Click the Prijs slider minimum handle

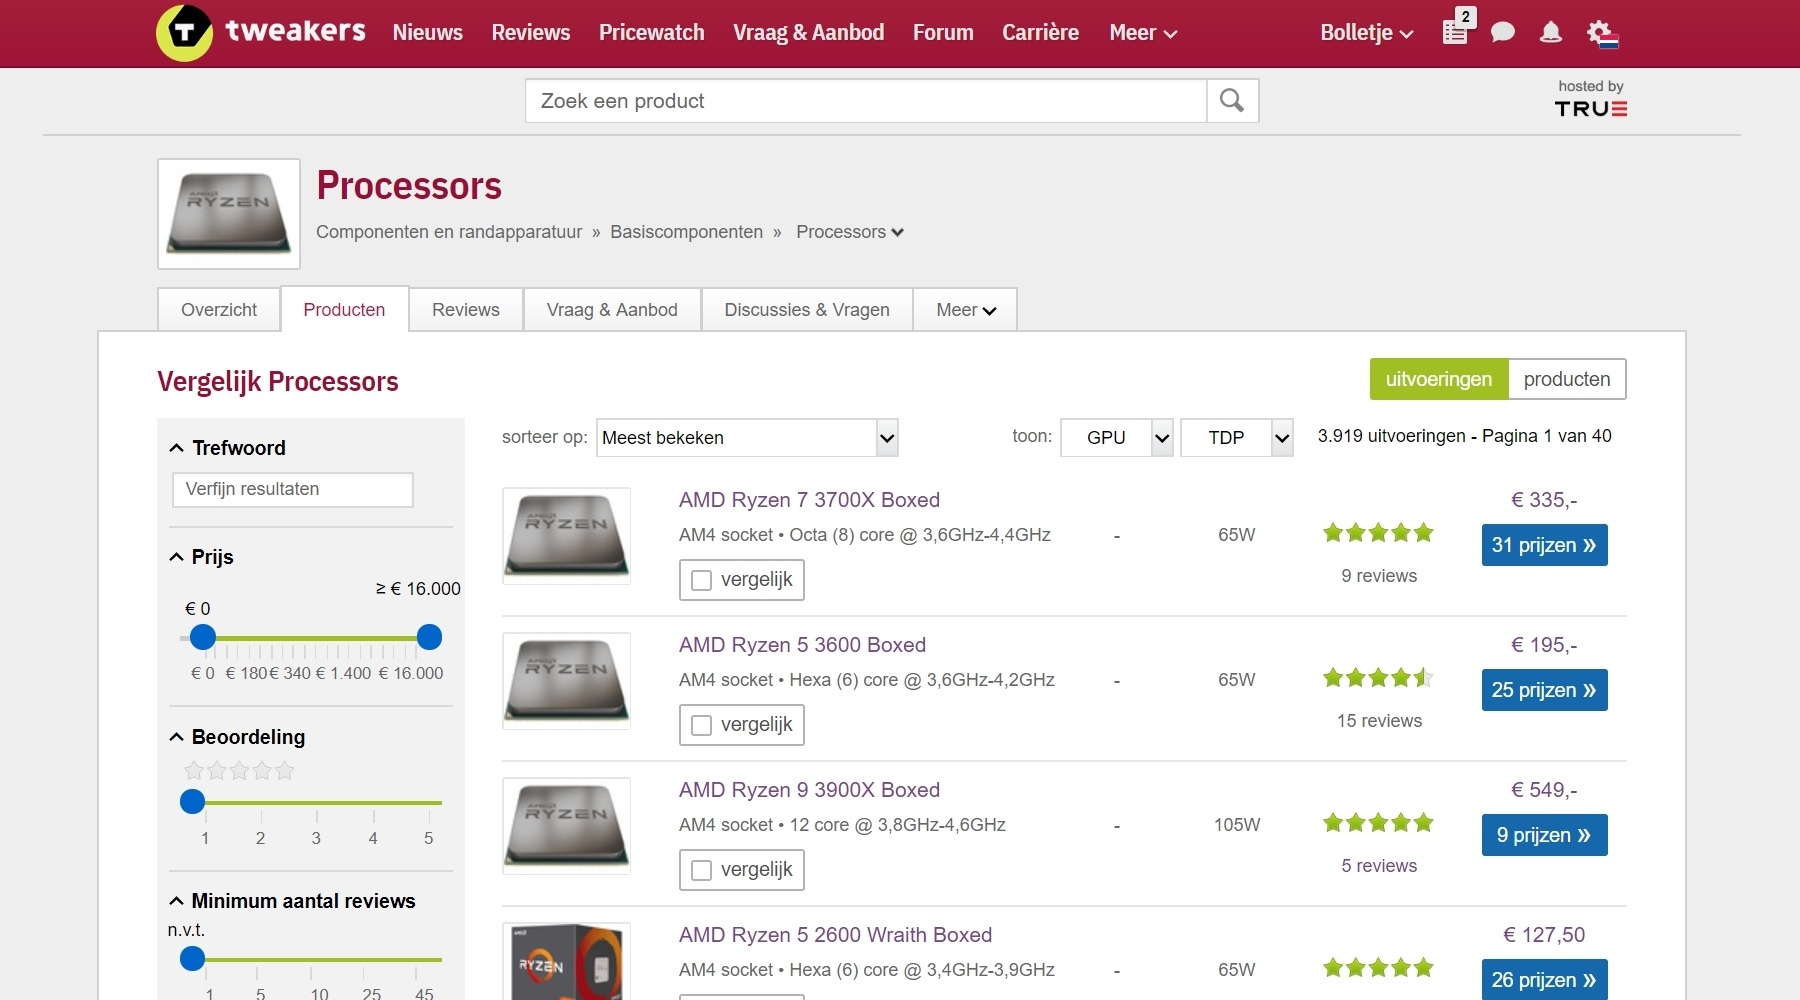click(203, 637)
